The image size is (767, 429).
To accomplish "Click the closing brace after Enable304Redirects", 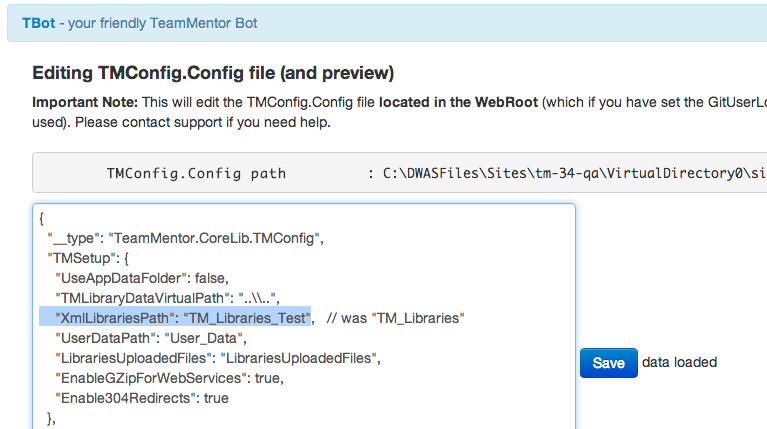I will click(50, 418).
